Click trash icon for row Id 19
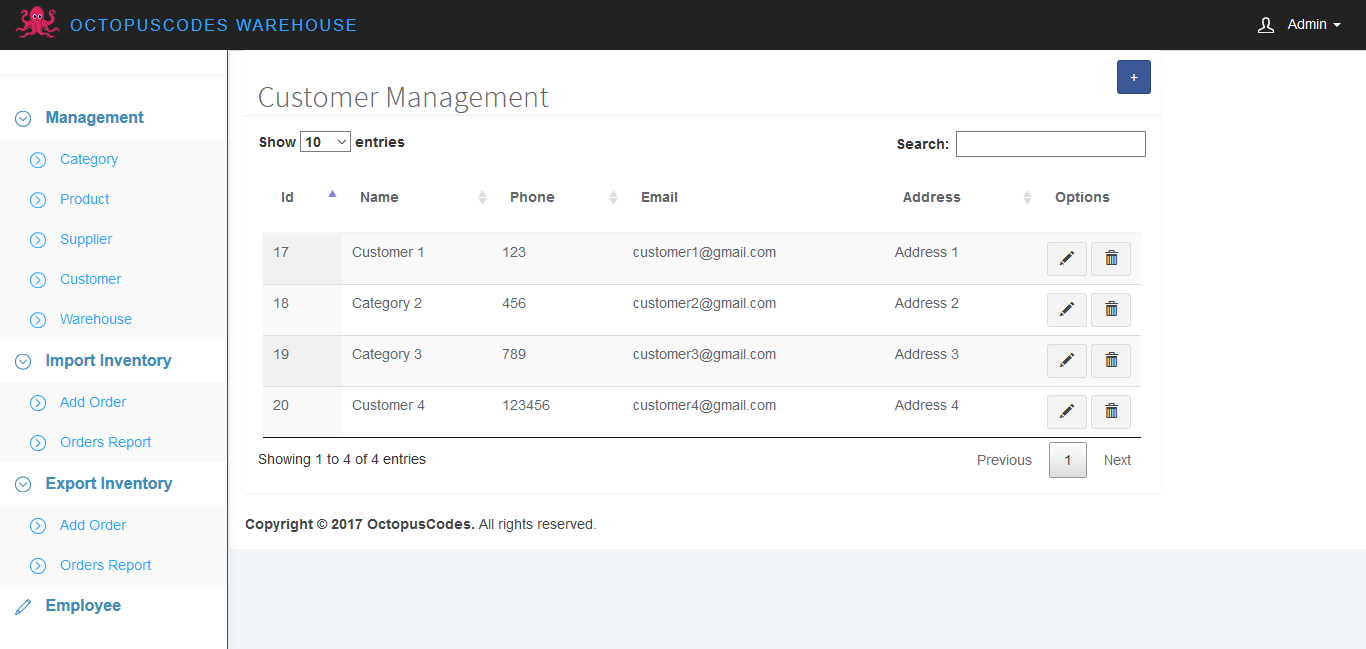The height and width of the screenshot is (649, 1366). coord(1111,361)
